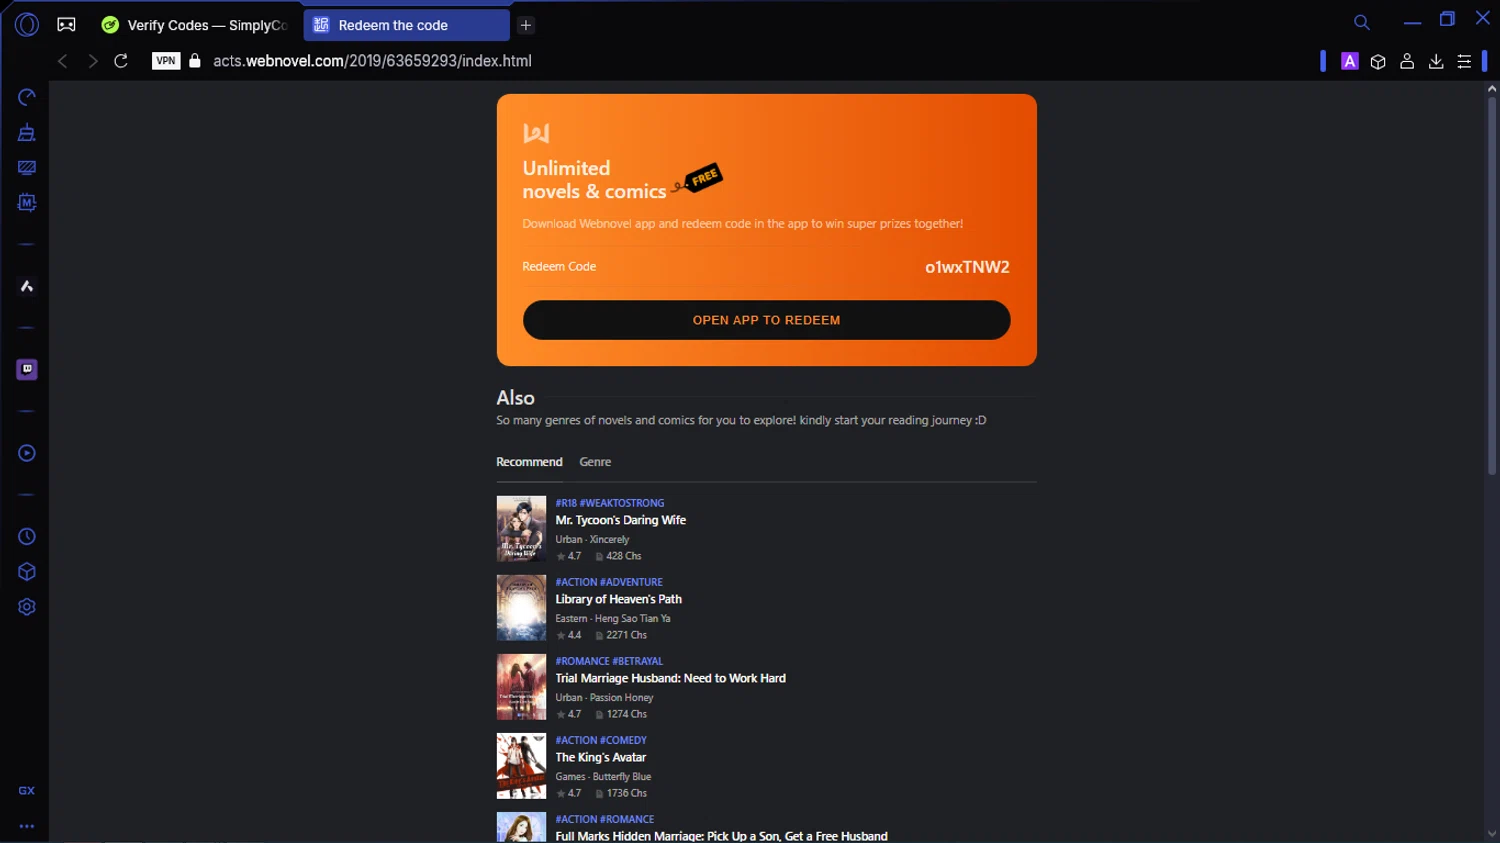
Task: Click Eastern · Heng Sao Tian Ya text
Action: click(x=612, y=618)
